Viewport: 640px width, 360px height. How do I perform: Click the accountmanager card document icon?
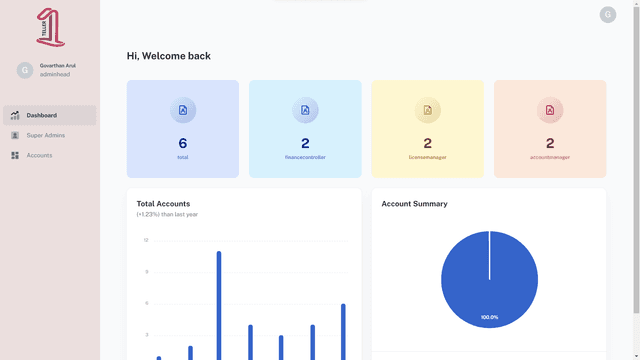550,110
